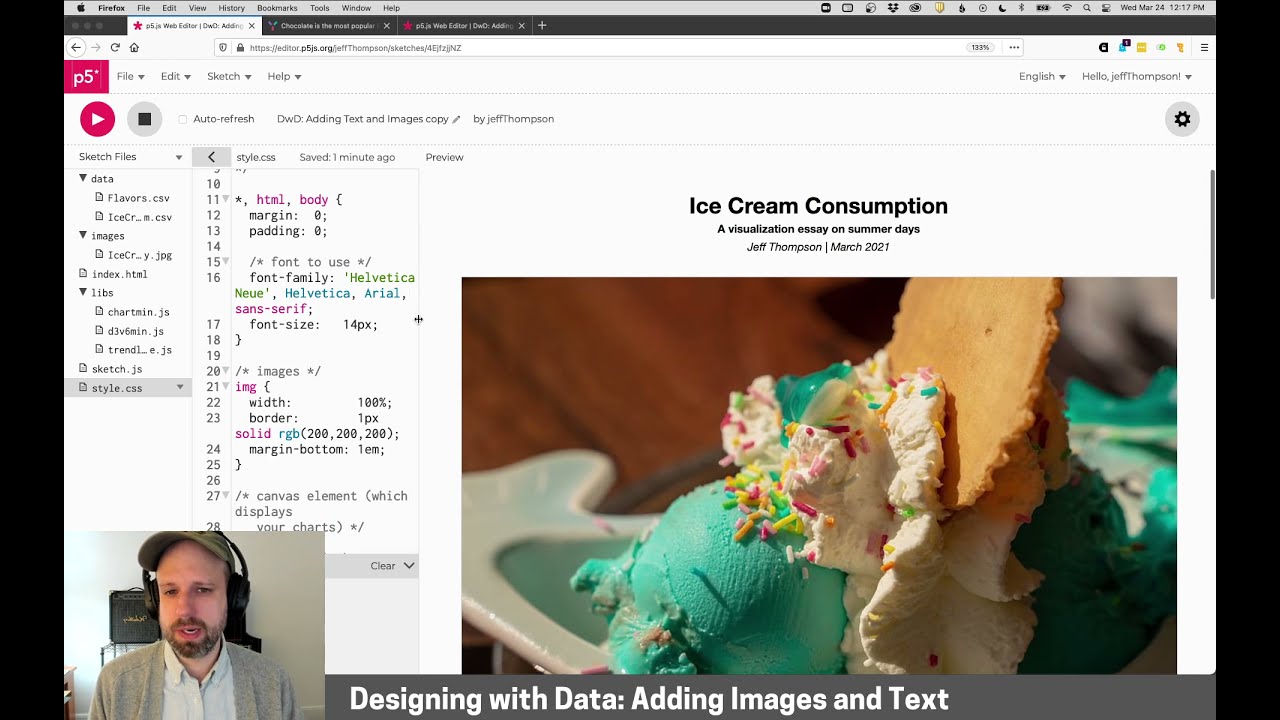Open jeffThompson author link

[520, 119]
